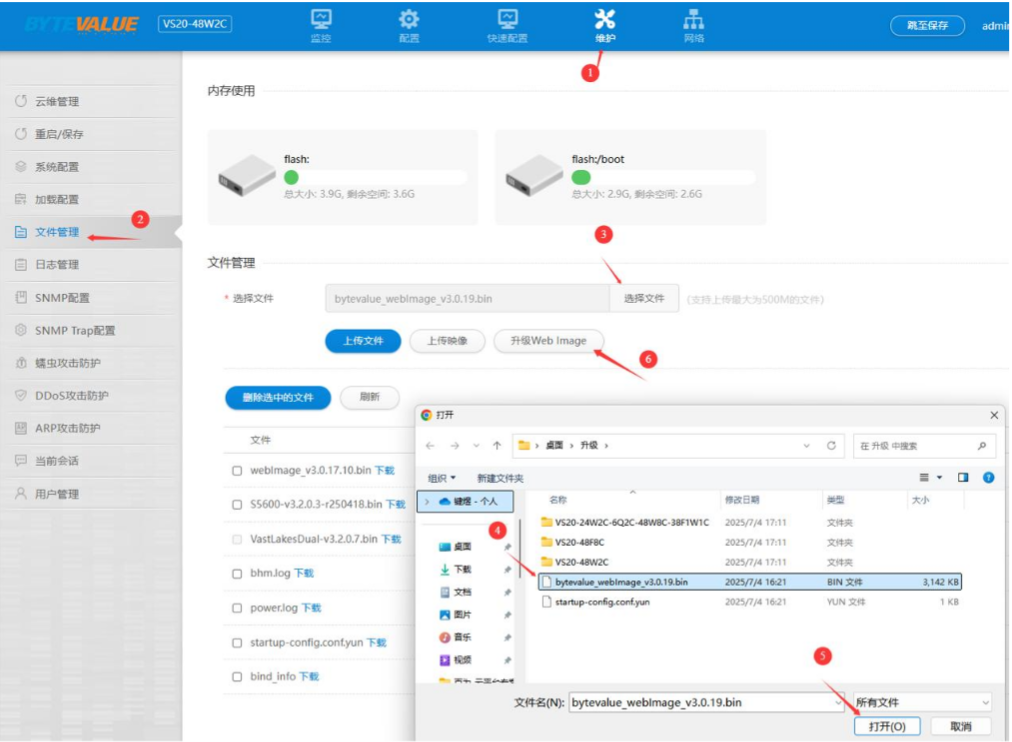Tick the checkbox for webImage_v3.0.17.10.bin

click(x=237, y=471)
